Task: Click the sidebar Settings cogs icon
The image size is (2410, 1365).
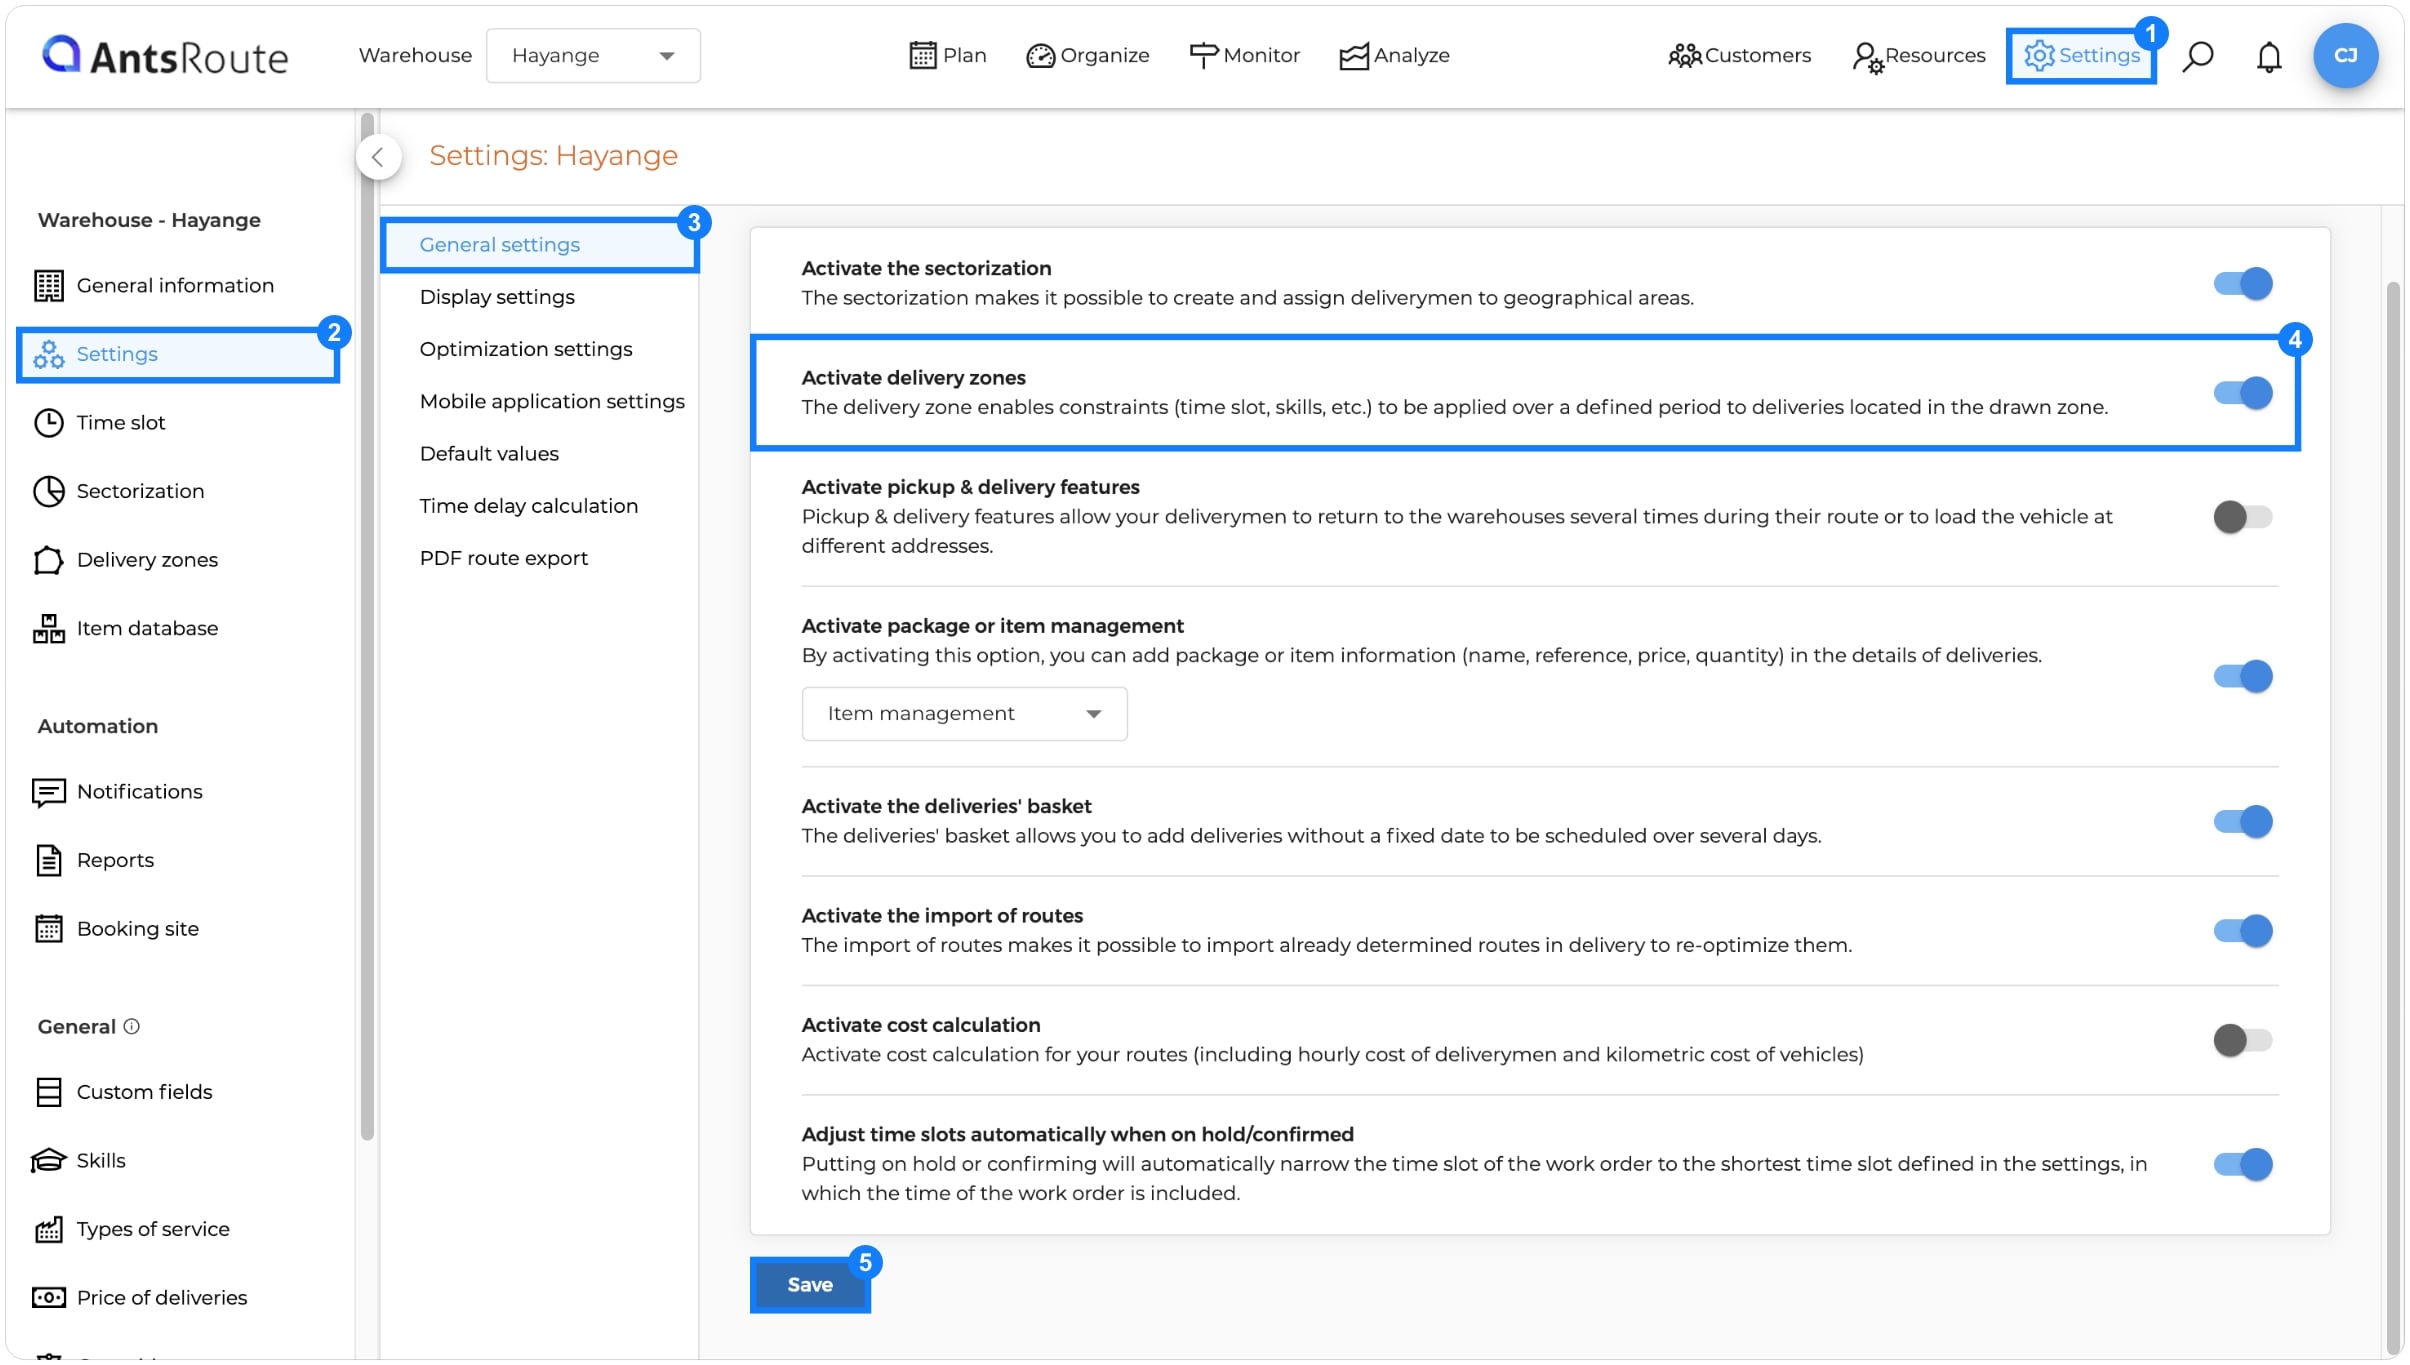Action: click(x=48, y=354)
